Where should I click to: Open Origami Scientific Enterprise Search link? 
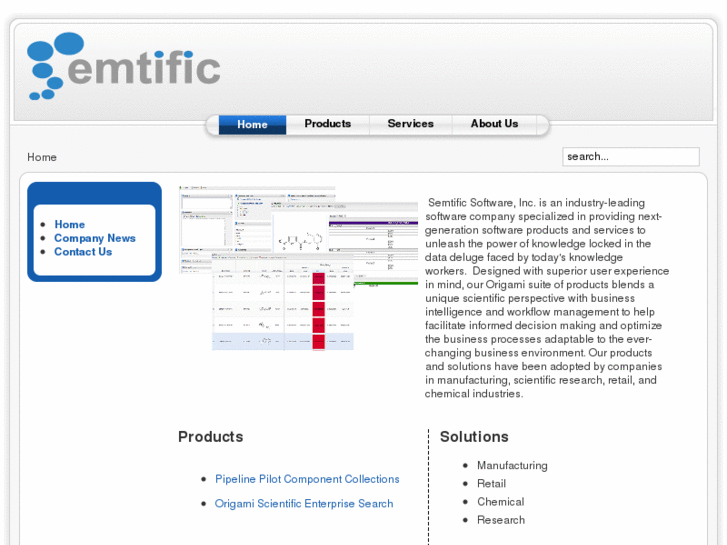pyautogui.click(x=304, y=504)
